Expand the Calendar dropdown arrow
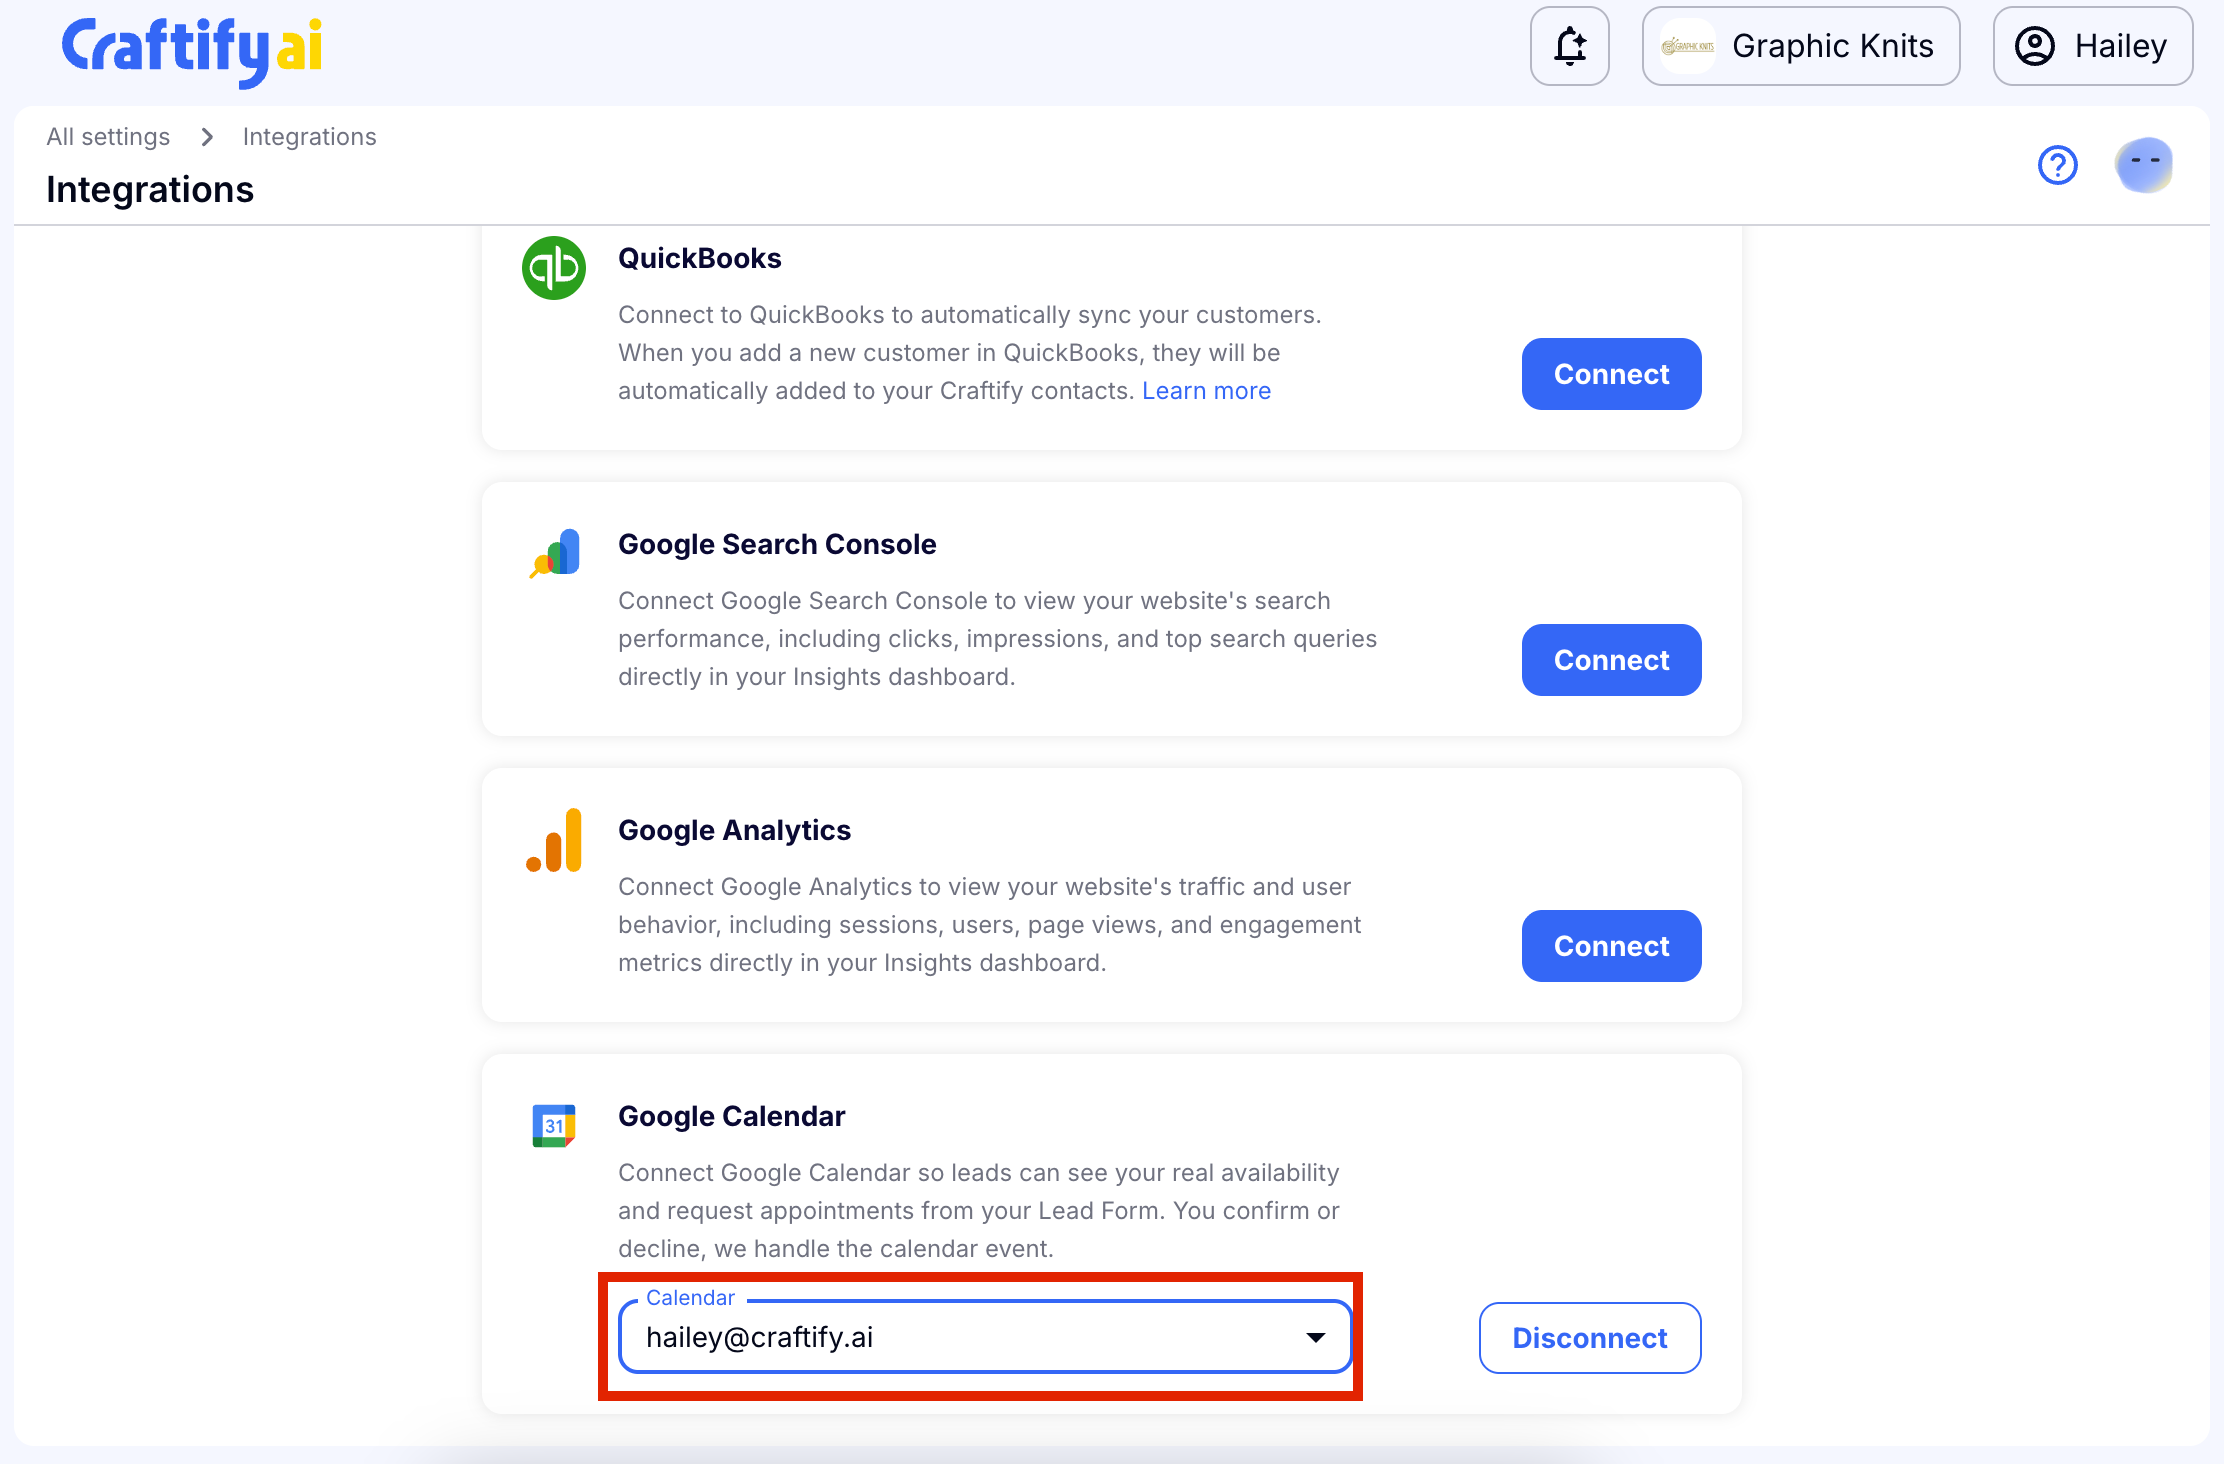This screenshot has height=1464, width=2224. click(1316, 1337)
